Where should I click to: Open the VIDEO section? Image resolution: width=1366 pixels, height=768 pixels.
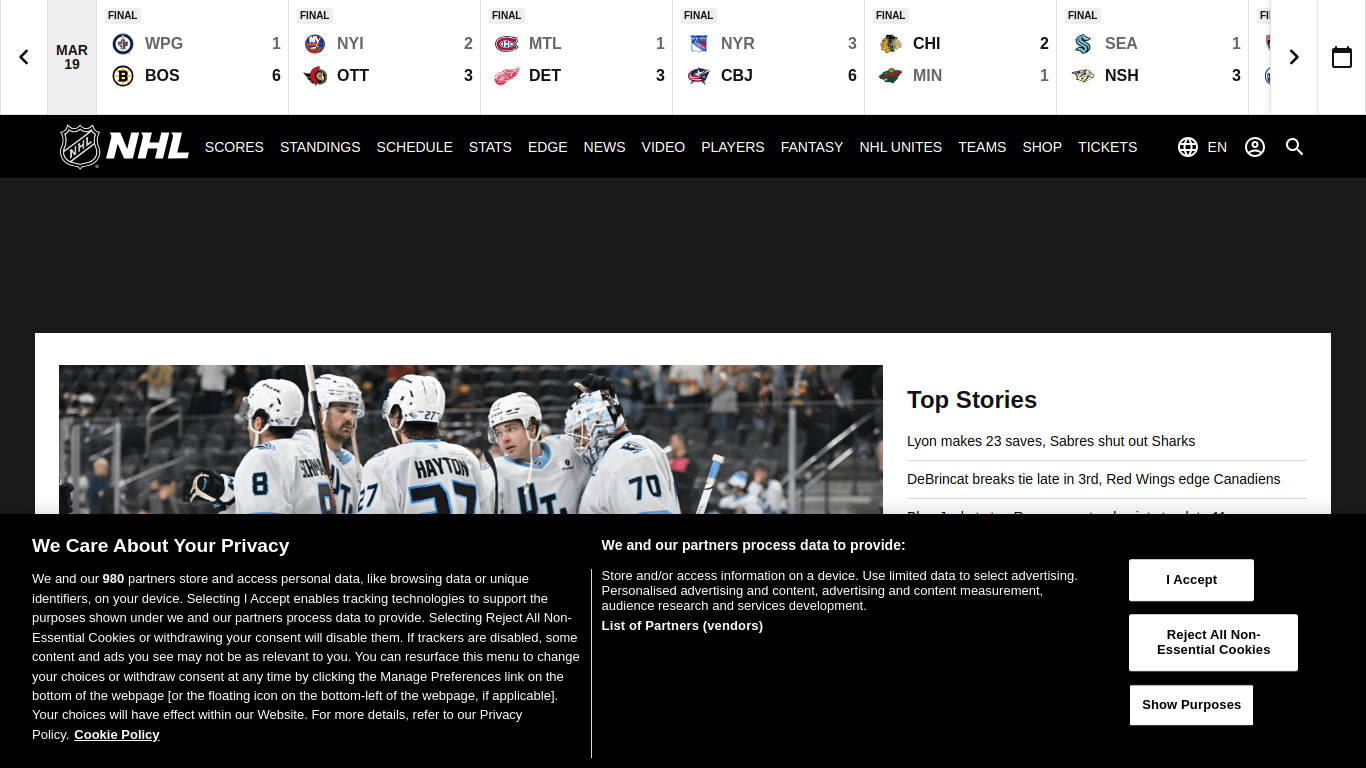[x=663, y=147]
